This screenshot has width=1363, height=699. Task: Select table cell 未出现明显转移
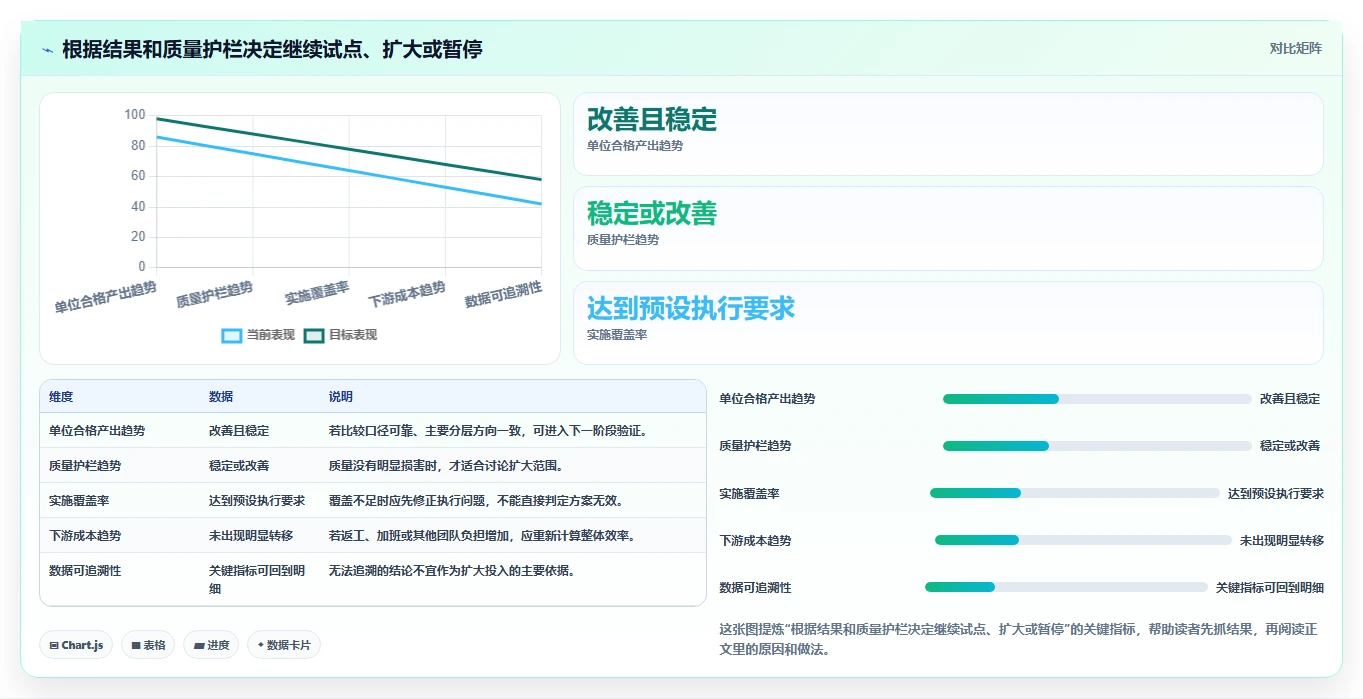[251, 535]
